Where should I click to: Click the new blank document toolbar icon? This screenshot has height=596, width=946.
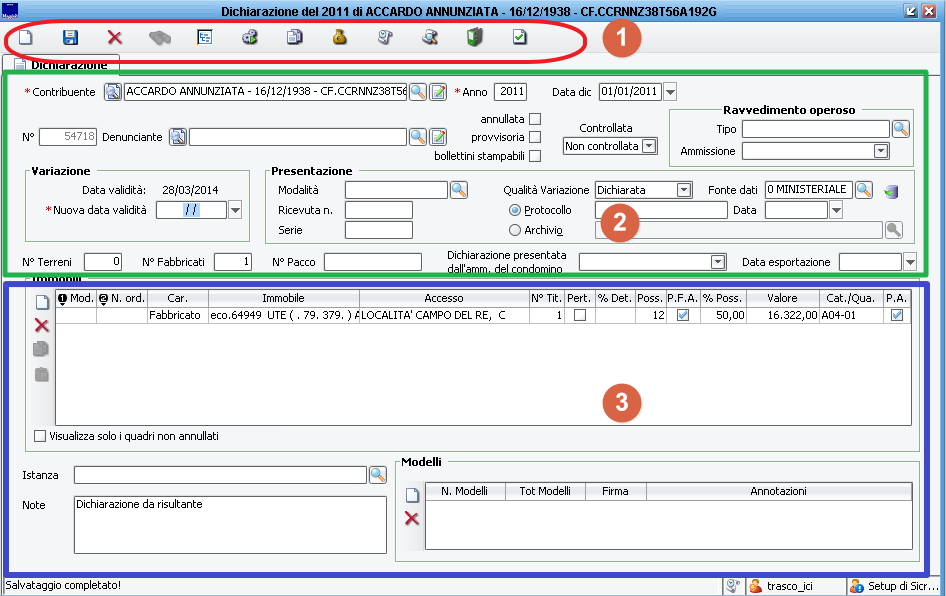[x=25, y=38]
